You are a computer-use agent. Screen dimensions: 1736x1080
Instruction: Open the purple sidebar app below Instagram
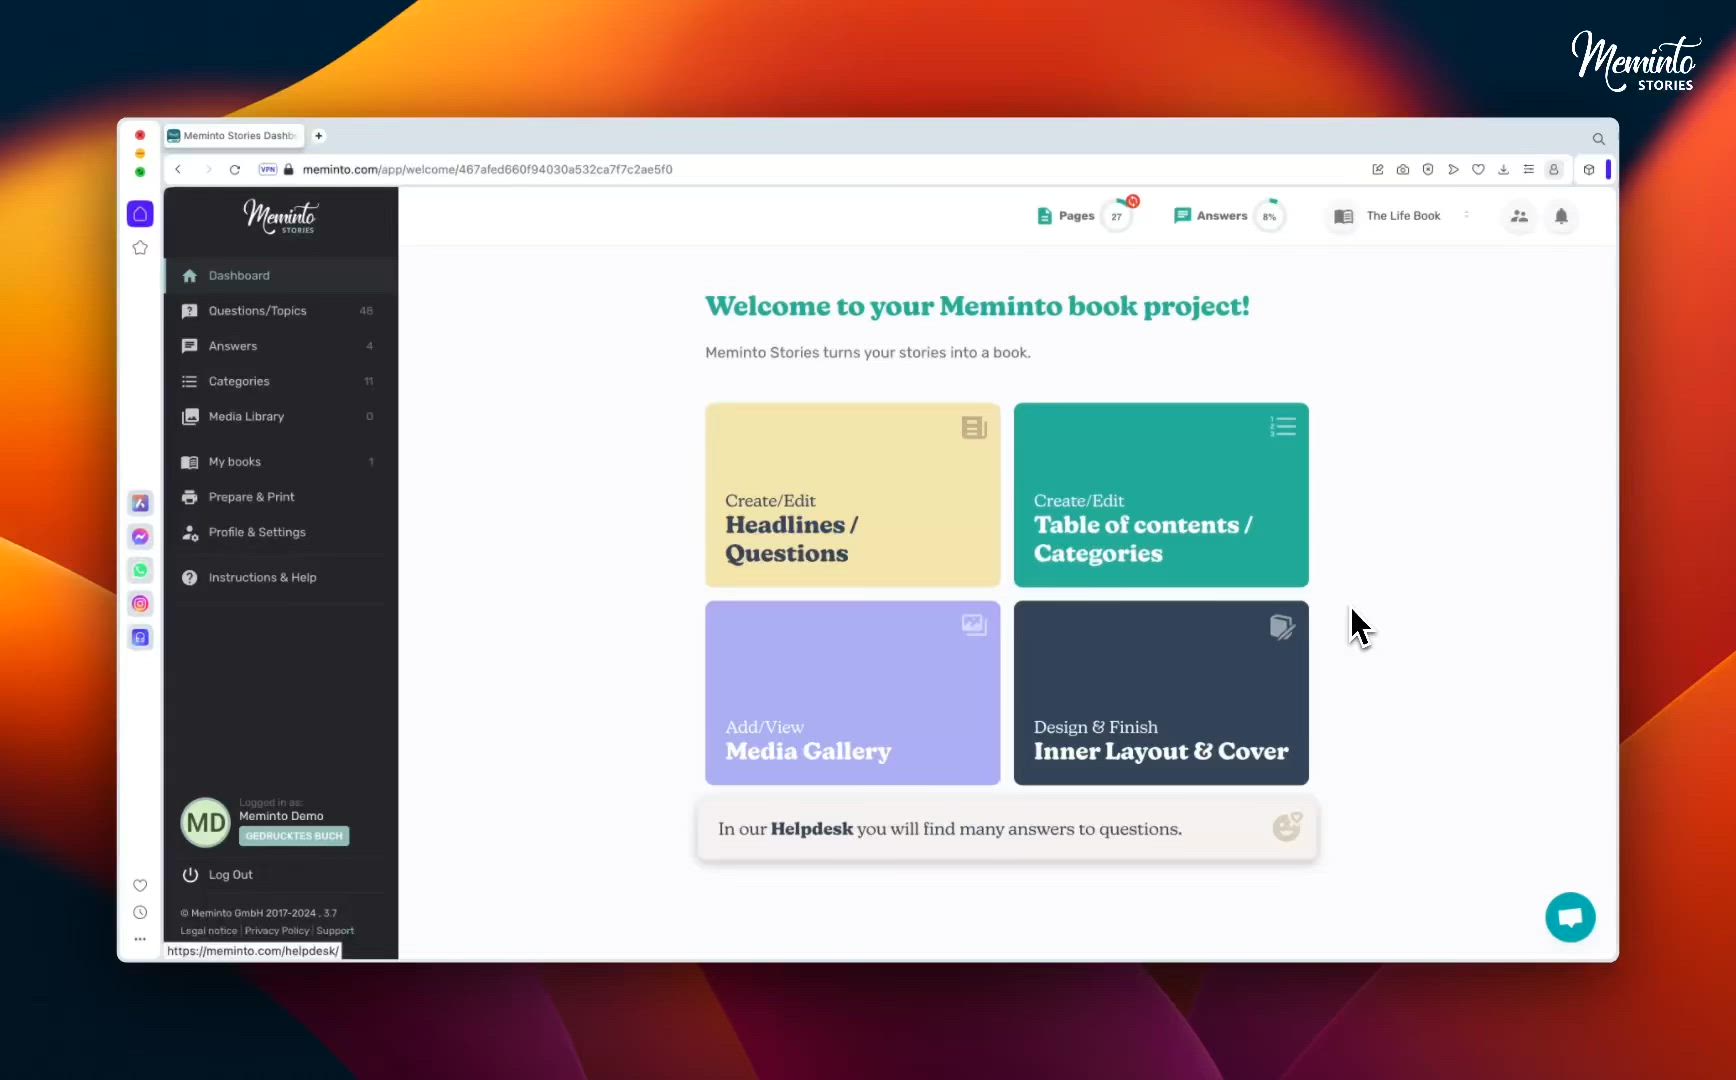click(140, 637)
